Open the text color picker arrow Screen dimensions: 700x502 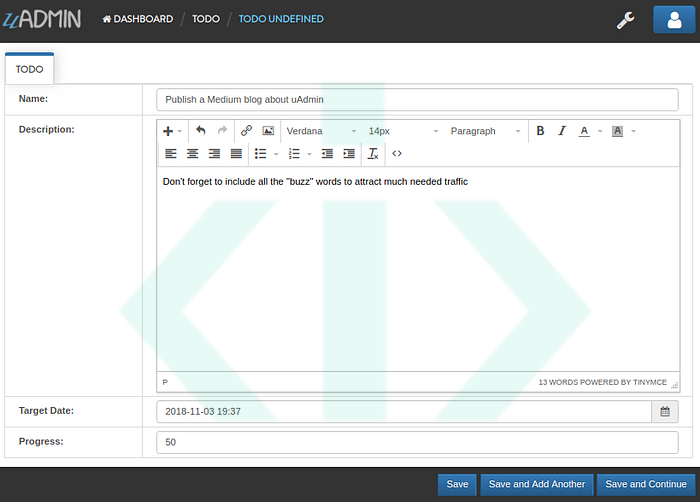(x=600, y=131)
